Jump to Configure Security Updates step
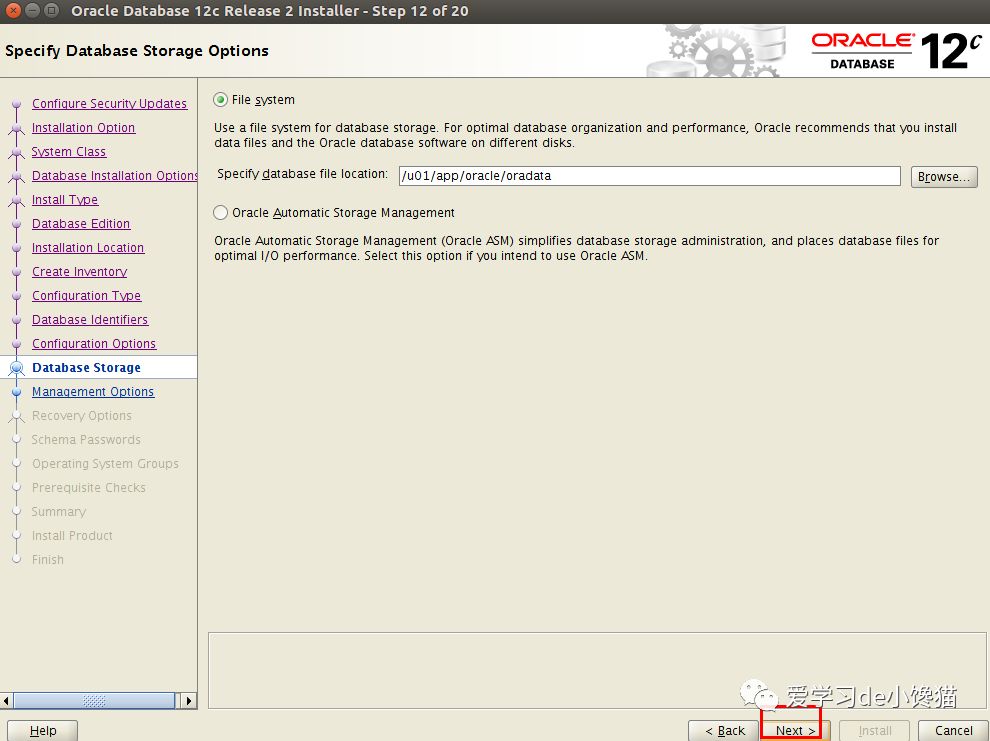Screen dimensions: 990x741 click(x=109, y=104)
